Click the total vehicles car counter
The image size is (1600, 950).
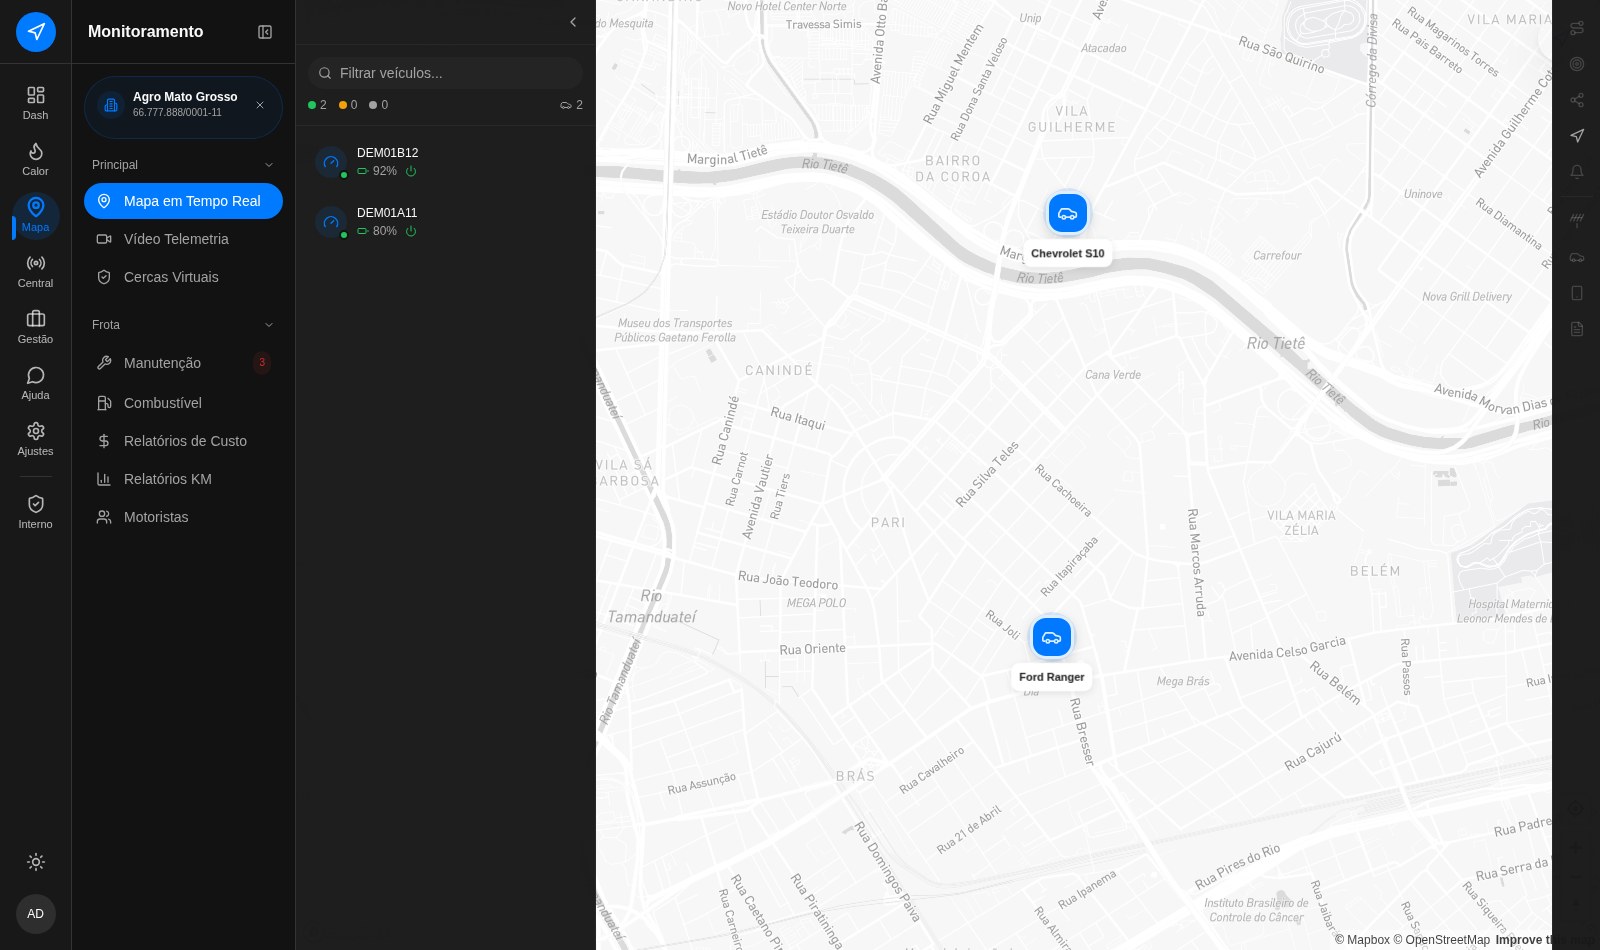(571, 105)
